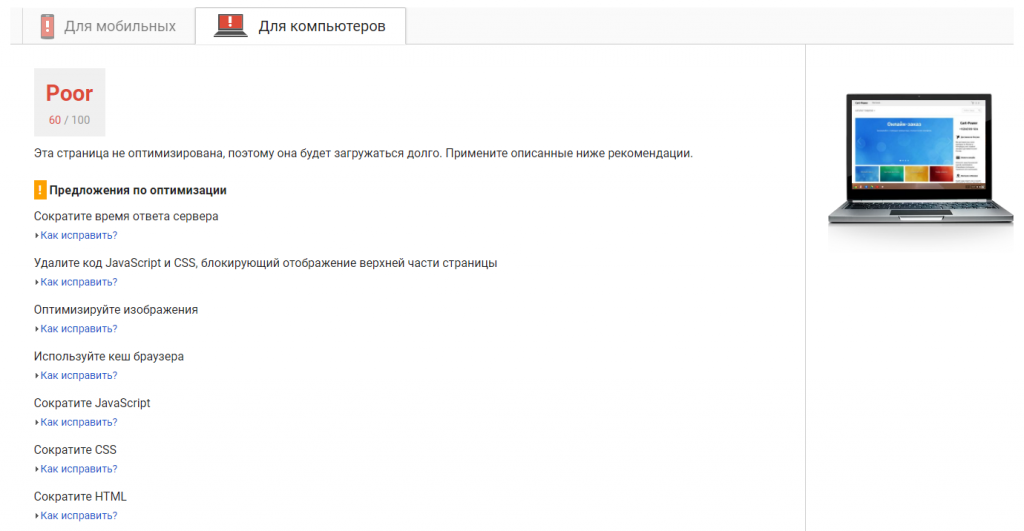Click the text about removing blocking JavaScript and CSS
1024x531 pixels.
(265, 263)
